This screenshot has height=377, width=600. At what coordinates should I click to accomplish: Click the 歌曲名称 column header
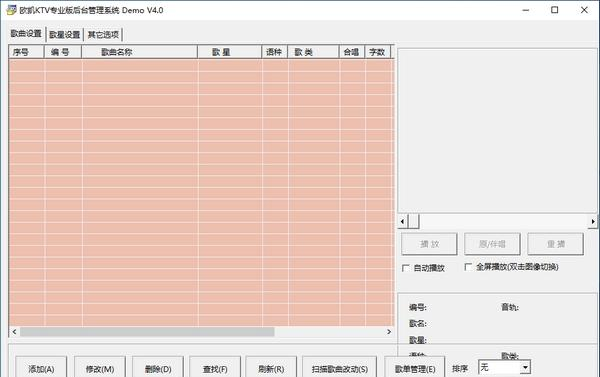[140, 52]
